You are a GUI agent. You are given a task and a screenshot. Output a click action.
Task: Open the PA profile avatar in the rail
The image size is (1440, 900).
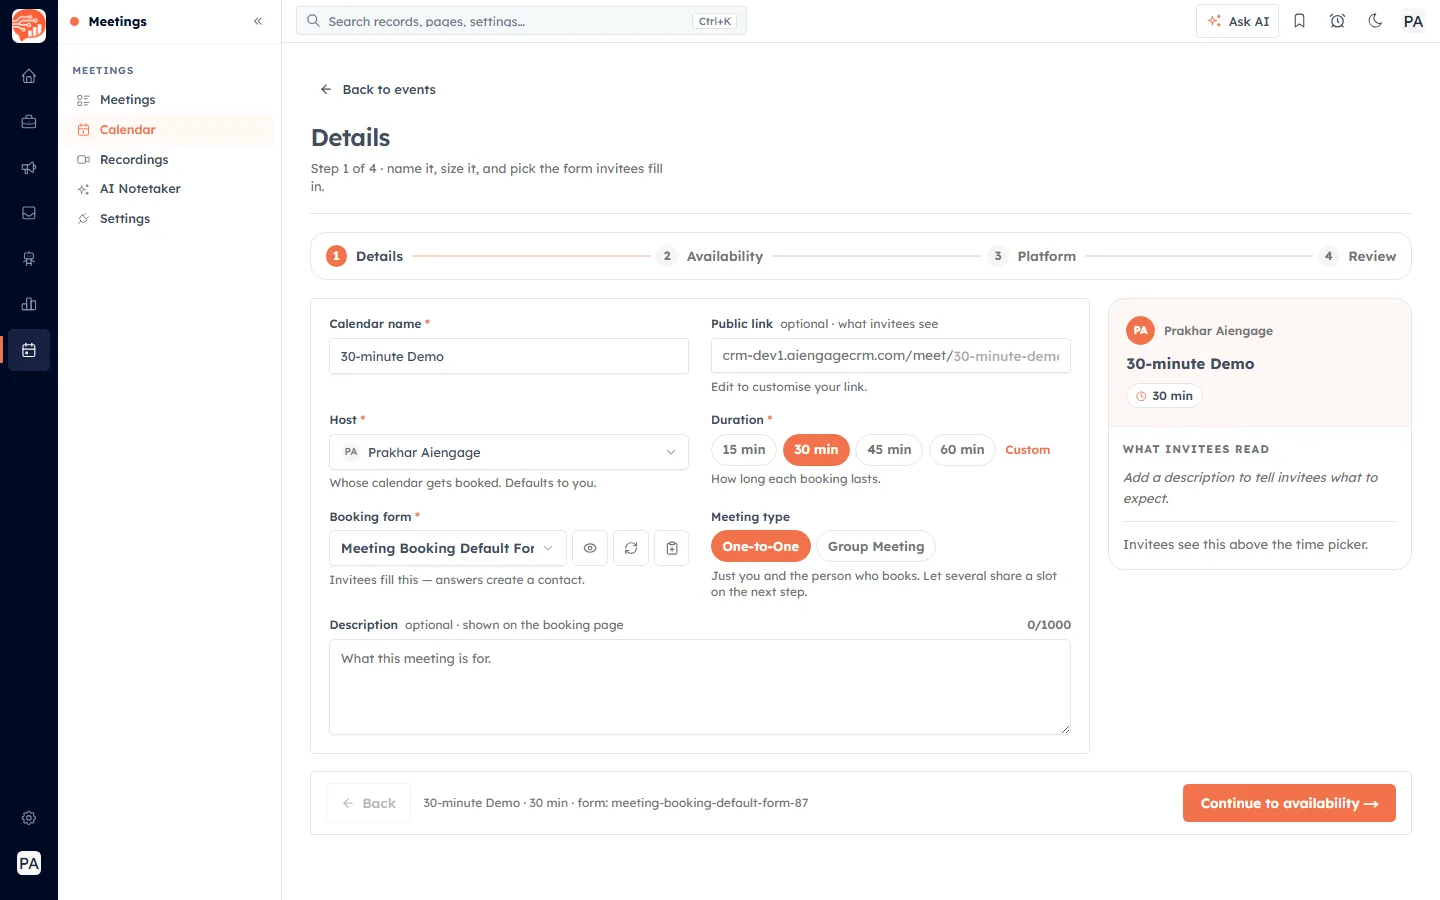(29, 863)
